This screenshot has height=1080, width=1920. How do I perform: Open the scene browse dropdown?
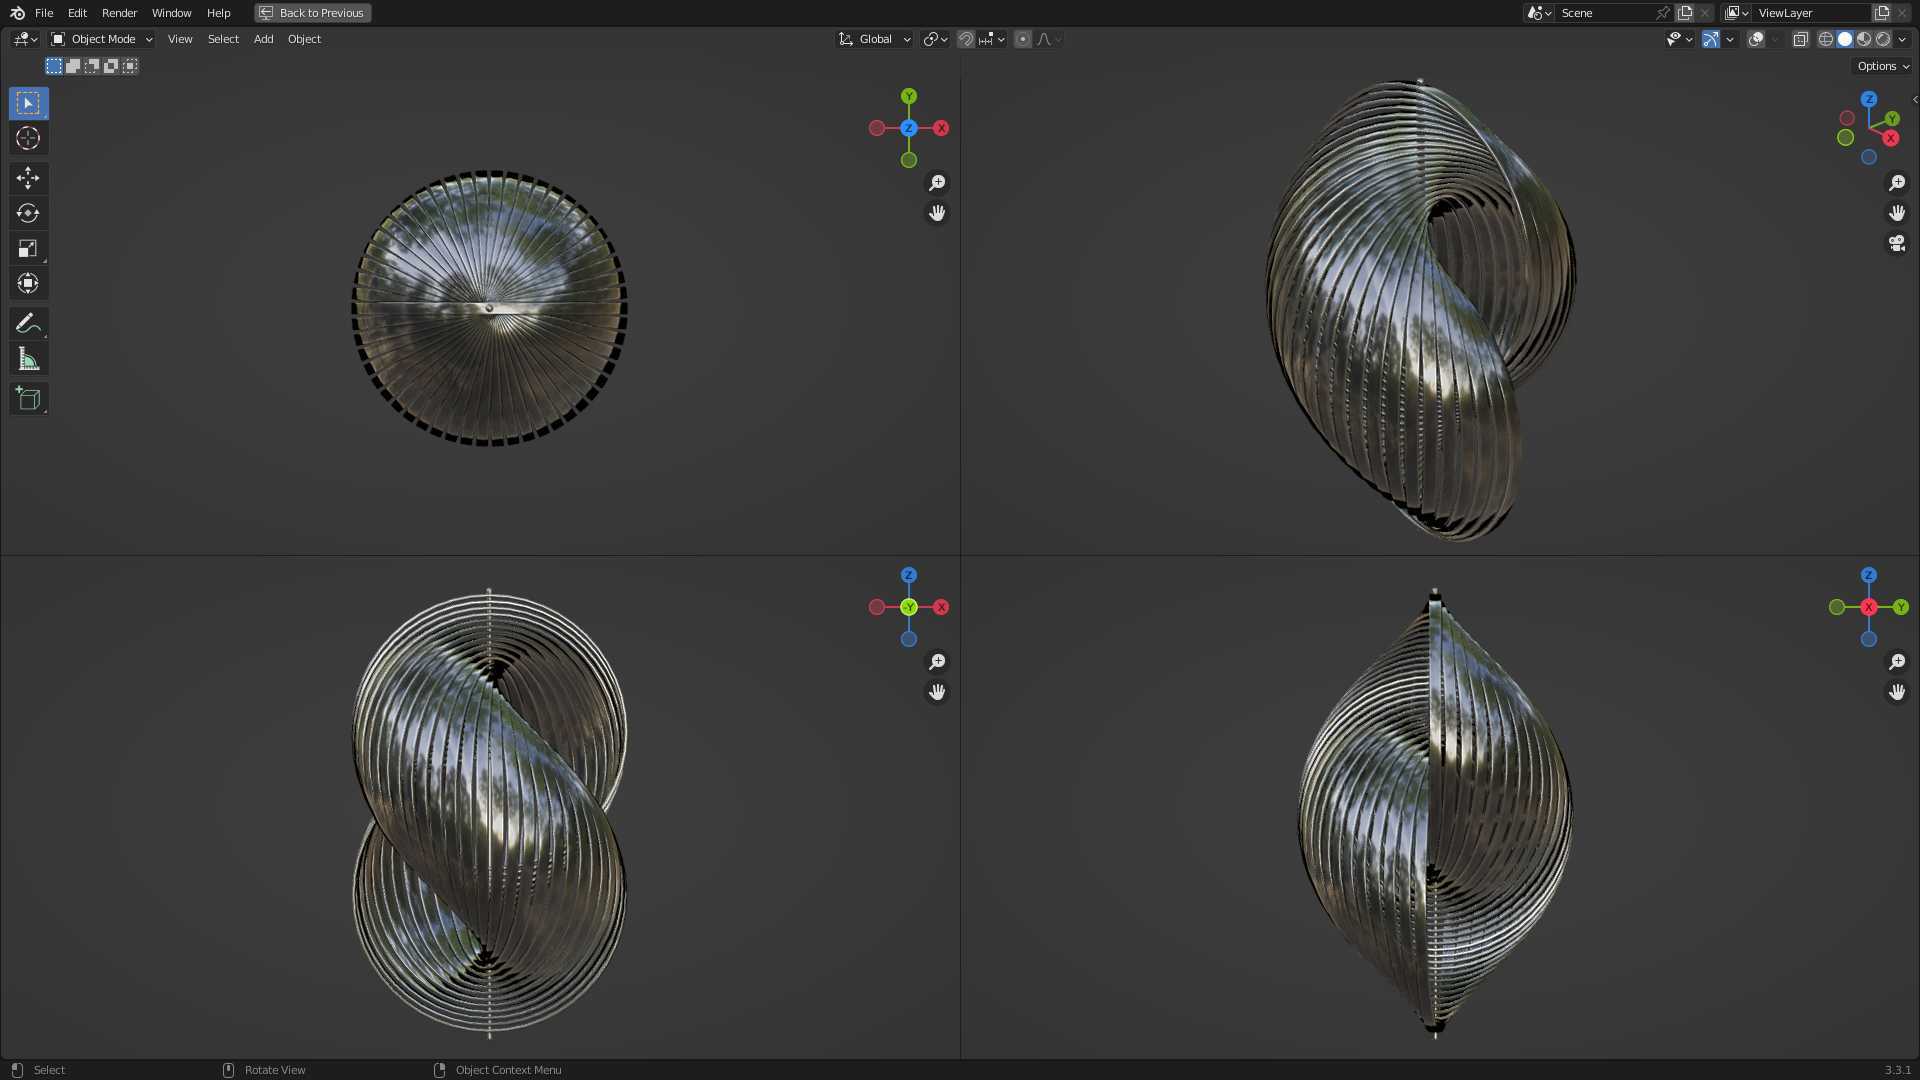pos(1539,13)
